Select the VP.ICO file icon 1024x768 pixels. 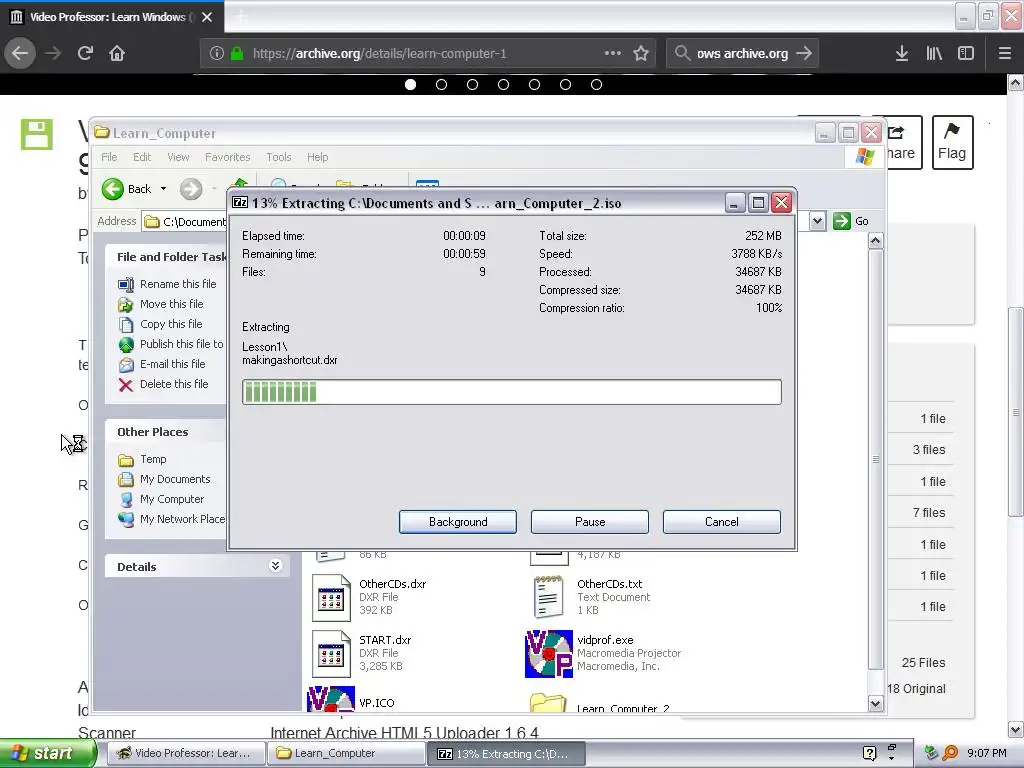(x=331, y=699)
